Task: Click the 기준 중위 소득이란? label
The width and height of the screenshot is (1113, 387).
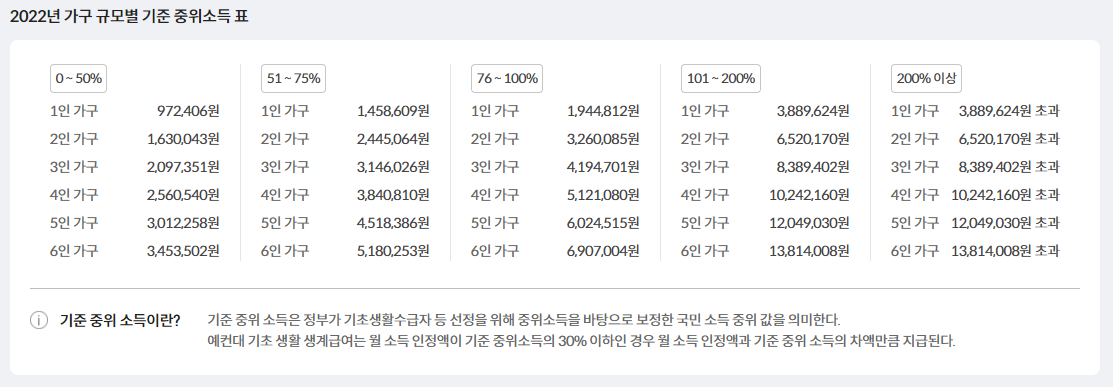Action: 120,320
